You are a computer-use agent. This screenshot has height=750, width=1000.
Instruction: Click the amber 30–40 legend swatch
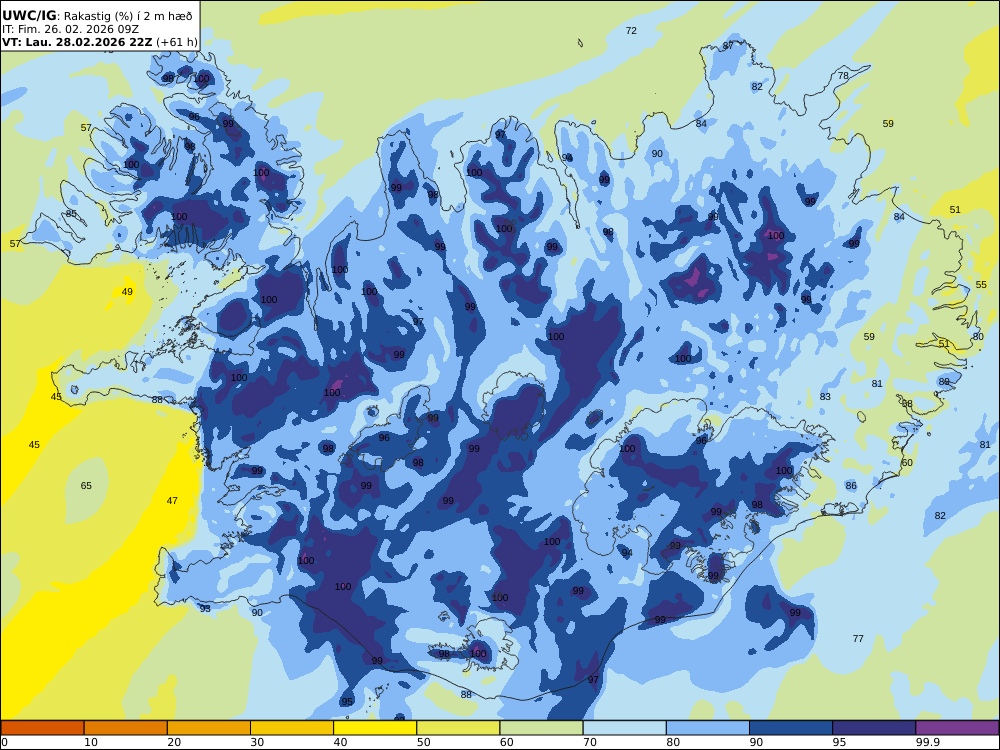coord(292,728)
